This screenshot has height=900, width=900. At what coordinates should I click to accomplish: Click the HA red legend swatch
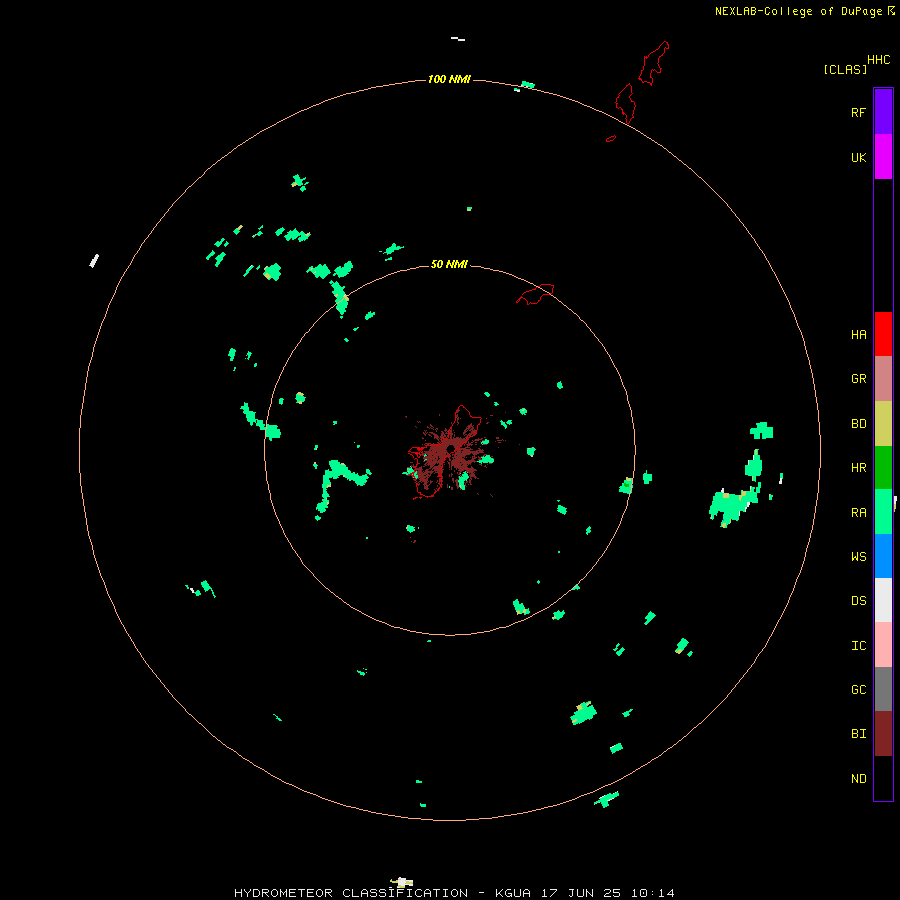883,334
